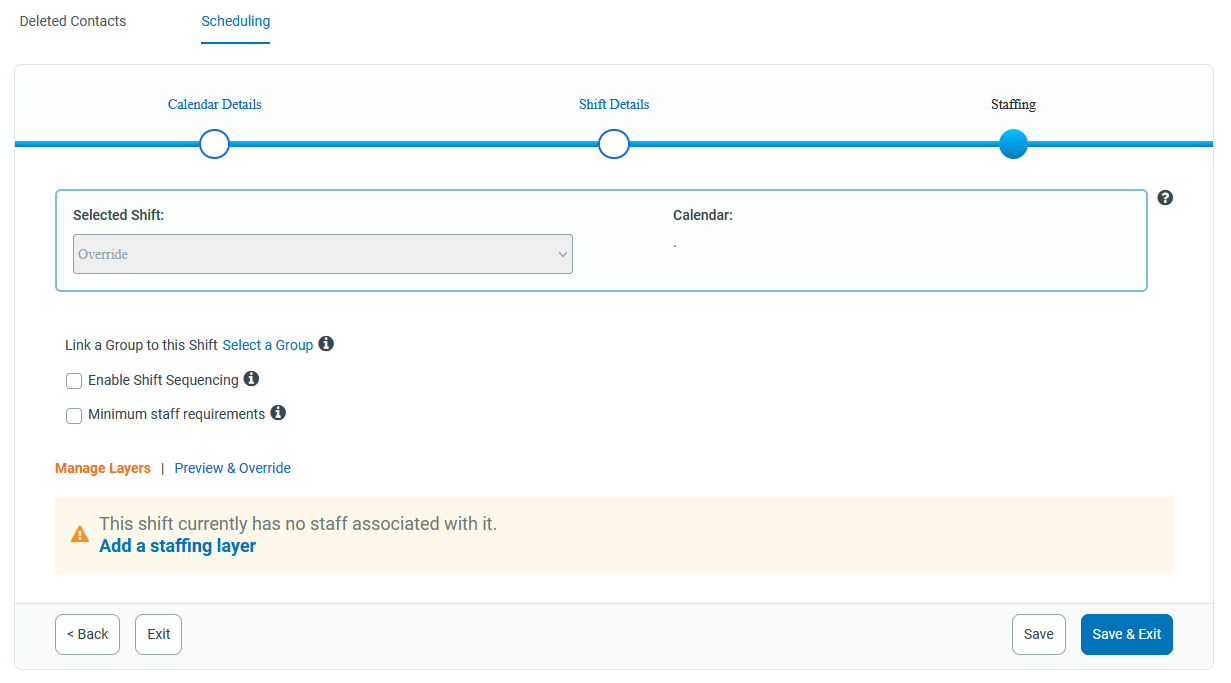1231x683 pixels.
Task: Click the Staffing label on the progress bar
Action: 1013,104
